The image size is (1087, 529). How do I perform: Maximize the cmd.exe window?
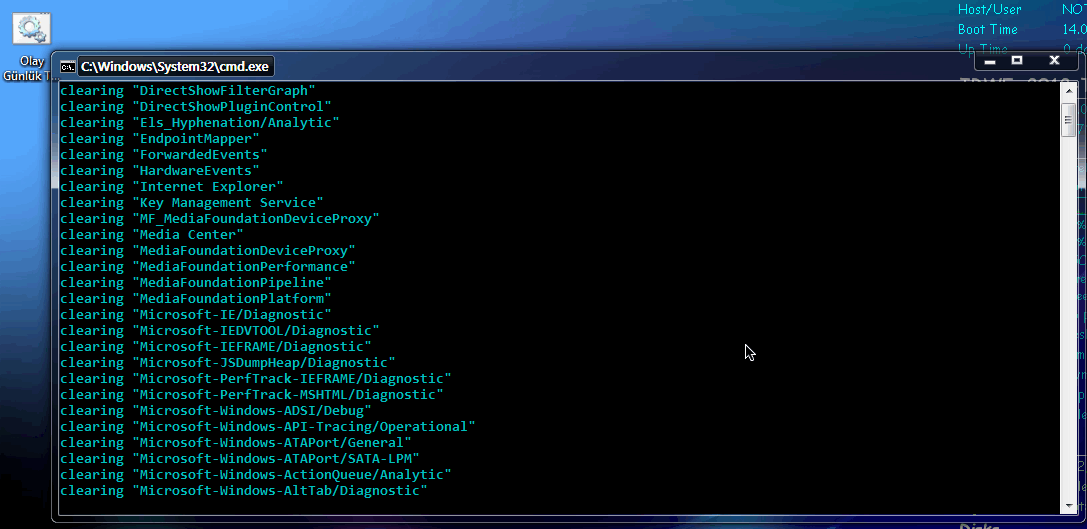click(1017, 61)
